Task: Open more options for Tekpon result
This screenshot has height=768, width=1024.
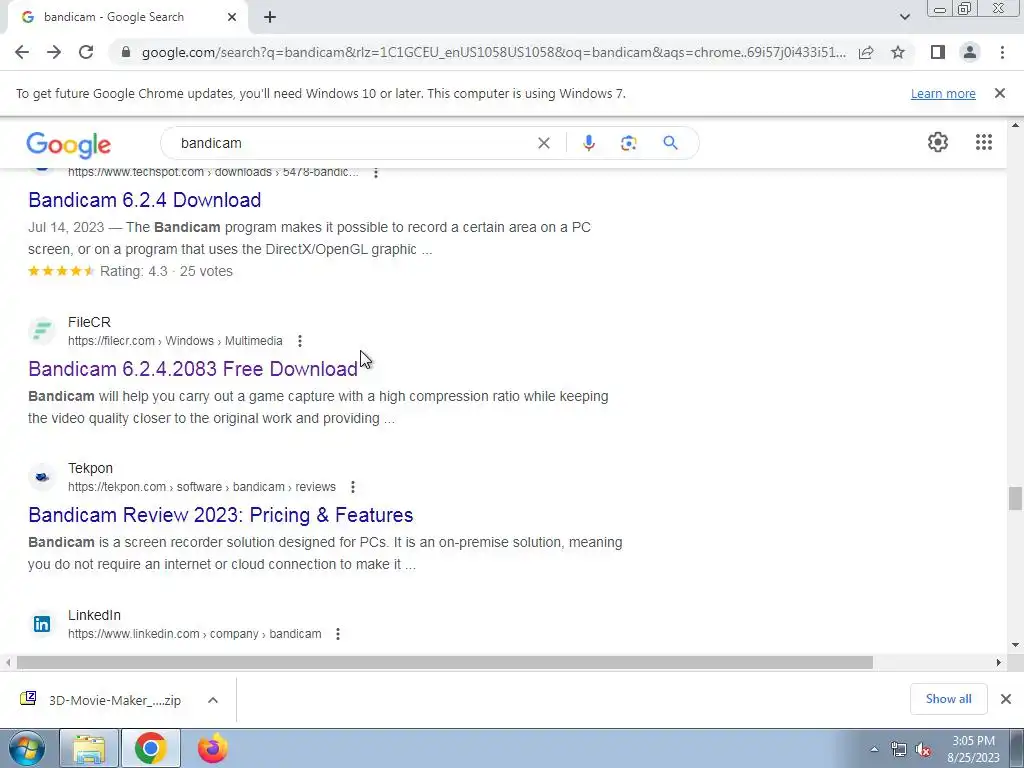Action: (353, 487)
